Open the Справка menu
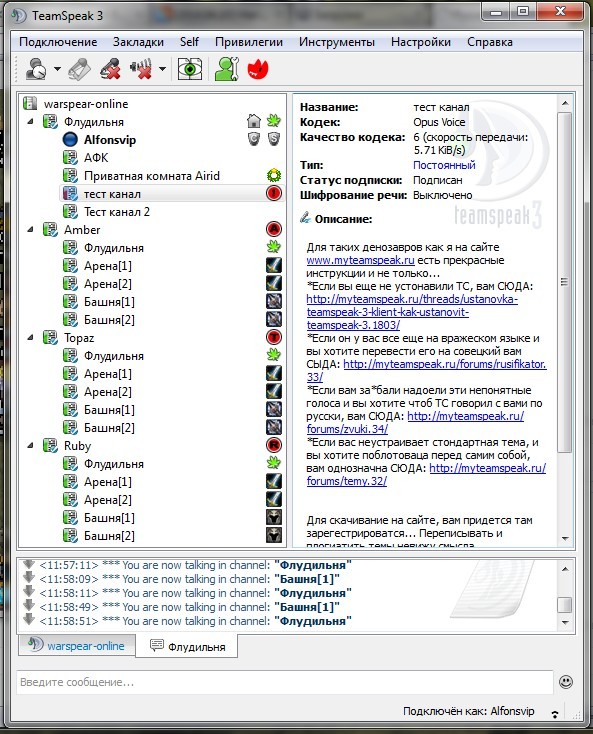This screenshot has width=593, height=734. pyautogui.click(x=490, y=42)
